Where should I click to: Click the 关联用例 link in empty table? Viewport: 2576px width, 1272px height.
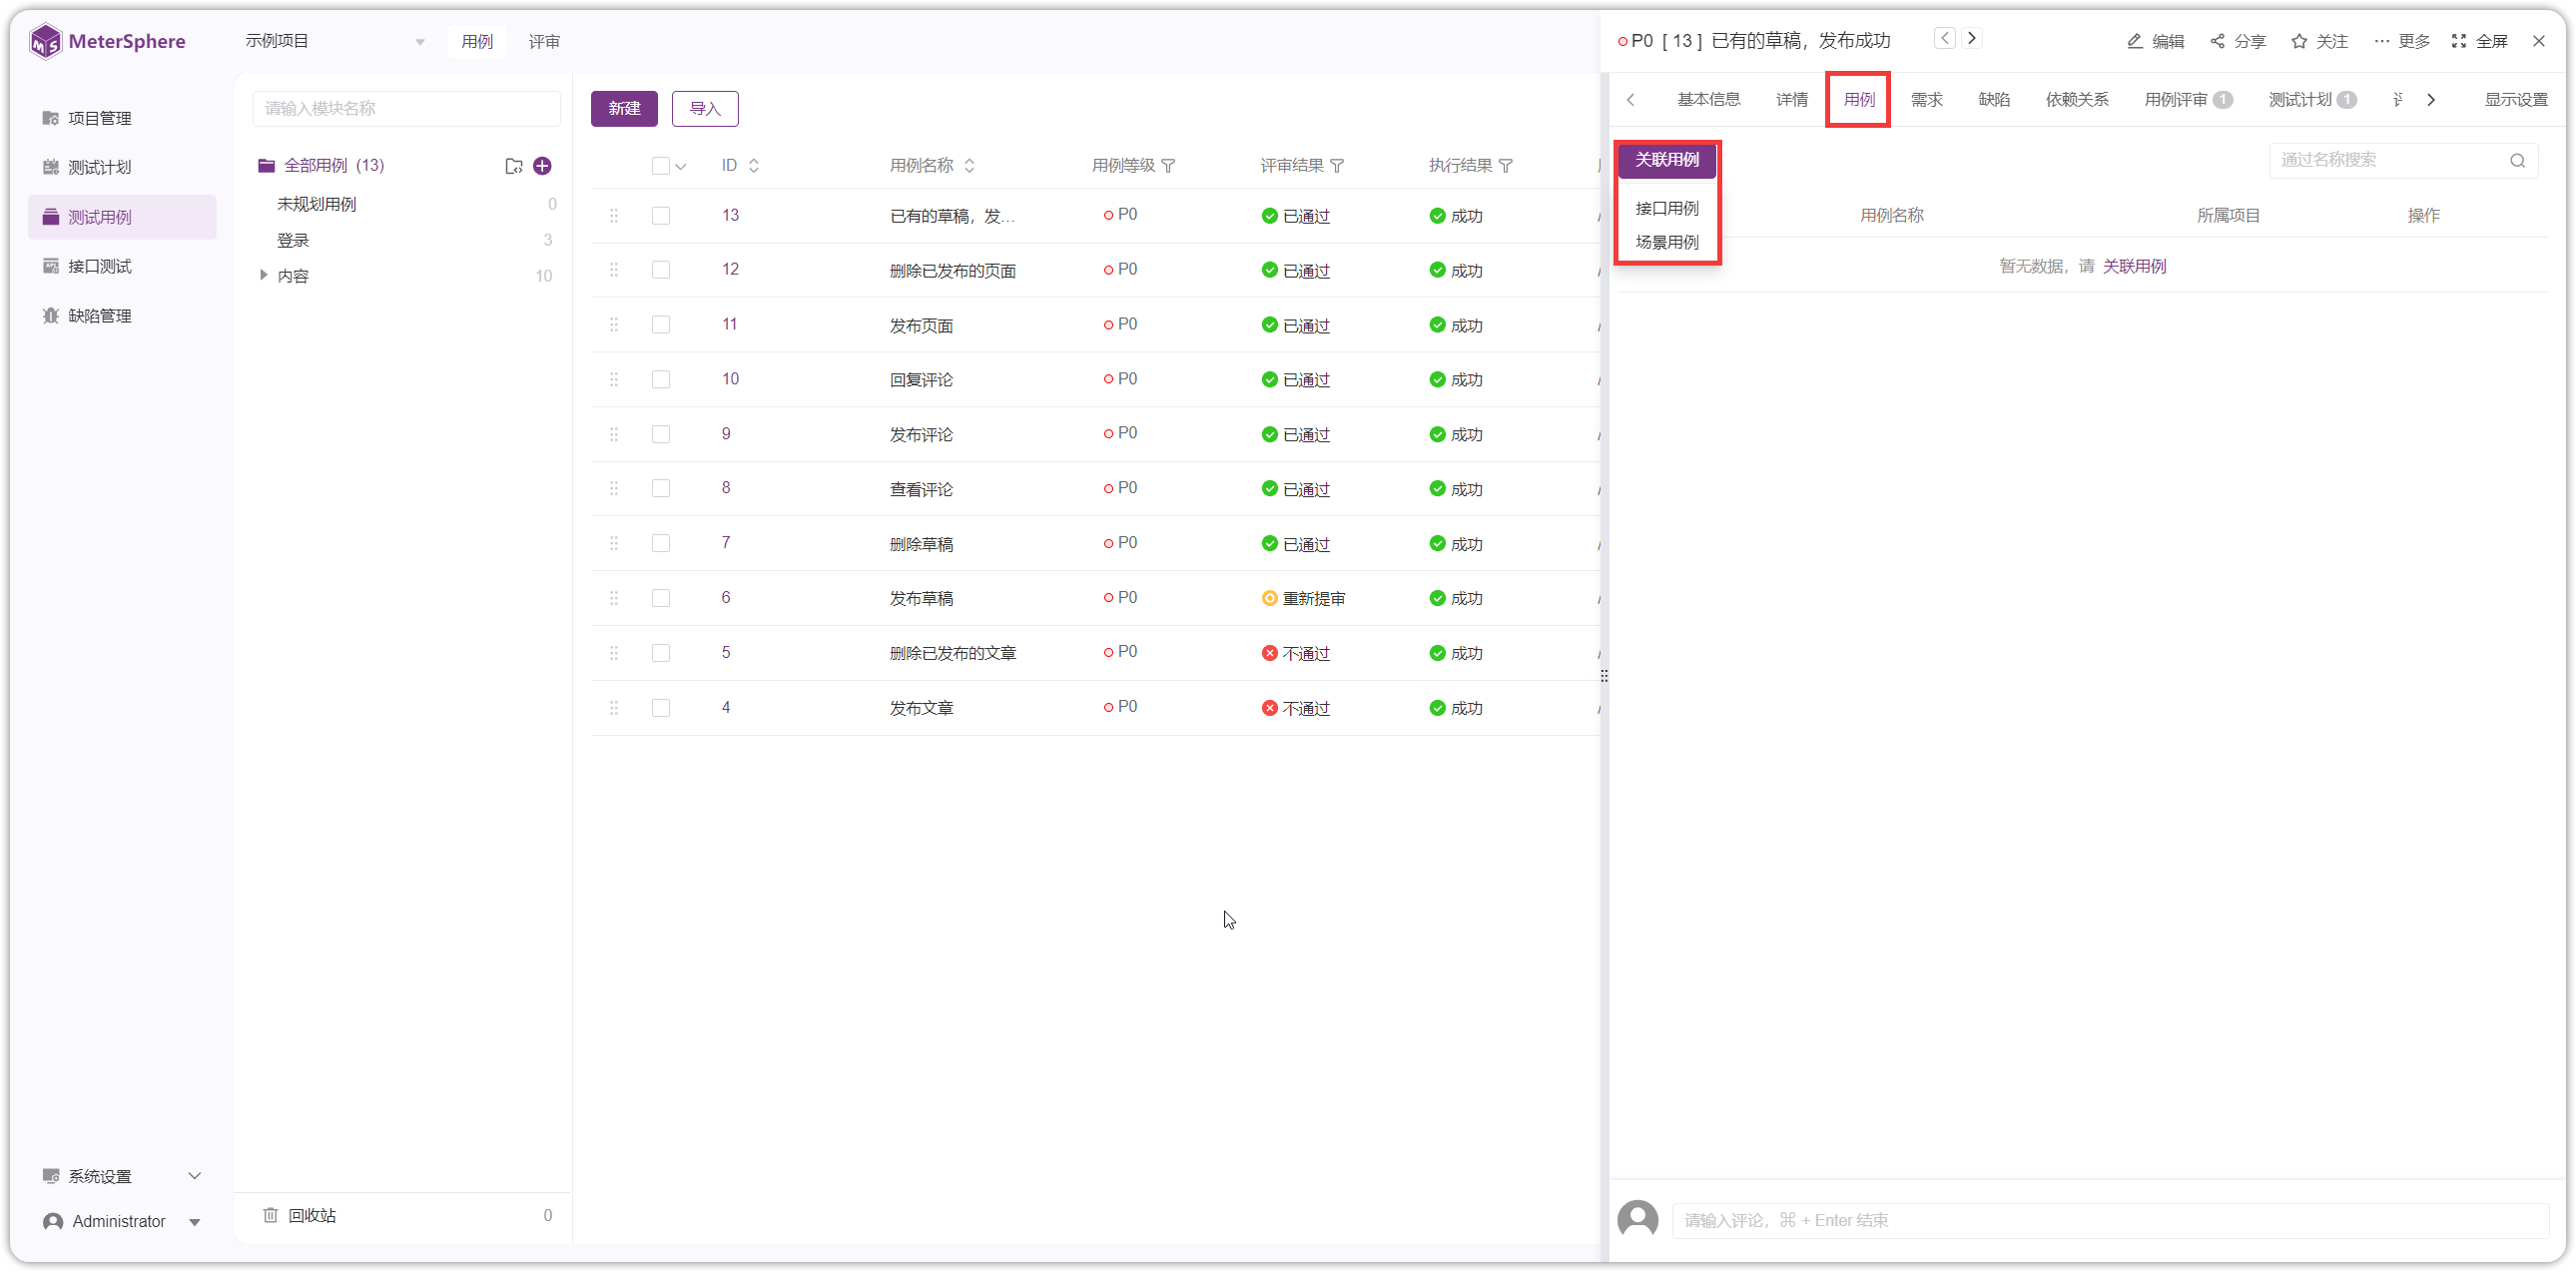pos(2134,266)
